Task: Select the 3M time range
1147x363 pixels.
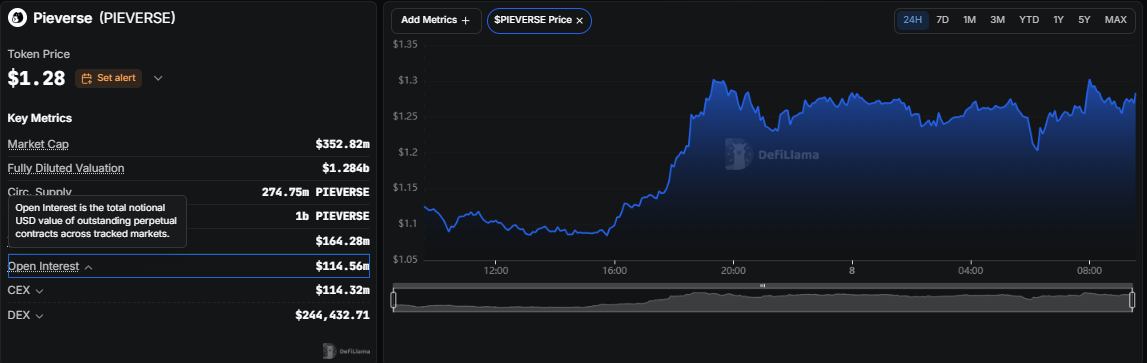Action: [x=997, y=20]
